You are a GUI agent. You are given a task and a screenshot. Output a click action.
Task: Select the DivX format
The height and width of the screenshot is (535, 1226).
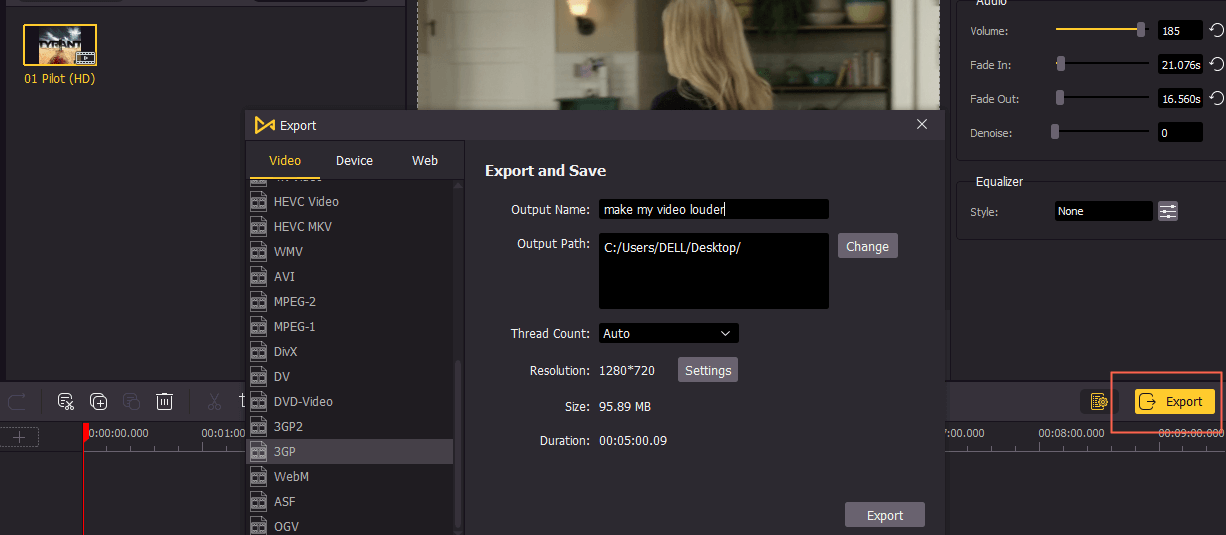(350, 351)
